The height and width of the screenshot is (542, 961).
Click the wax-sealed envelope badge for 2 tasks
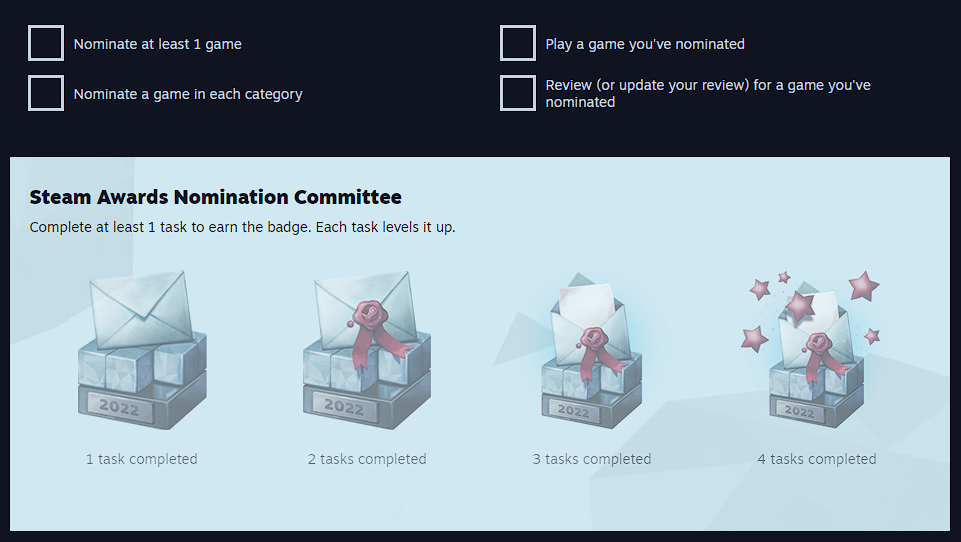tap(367, 350)
